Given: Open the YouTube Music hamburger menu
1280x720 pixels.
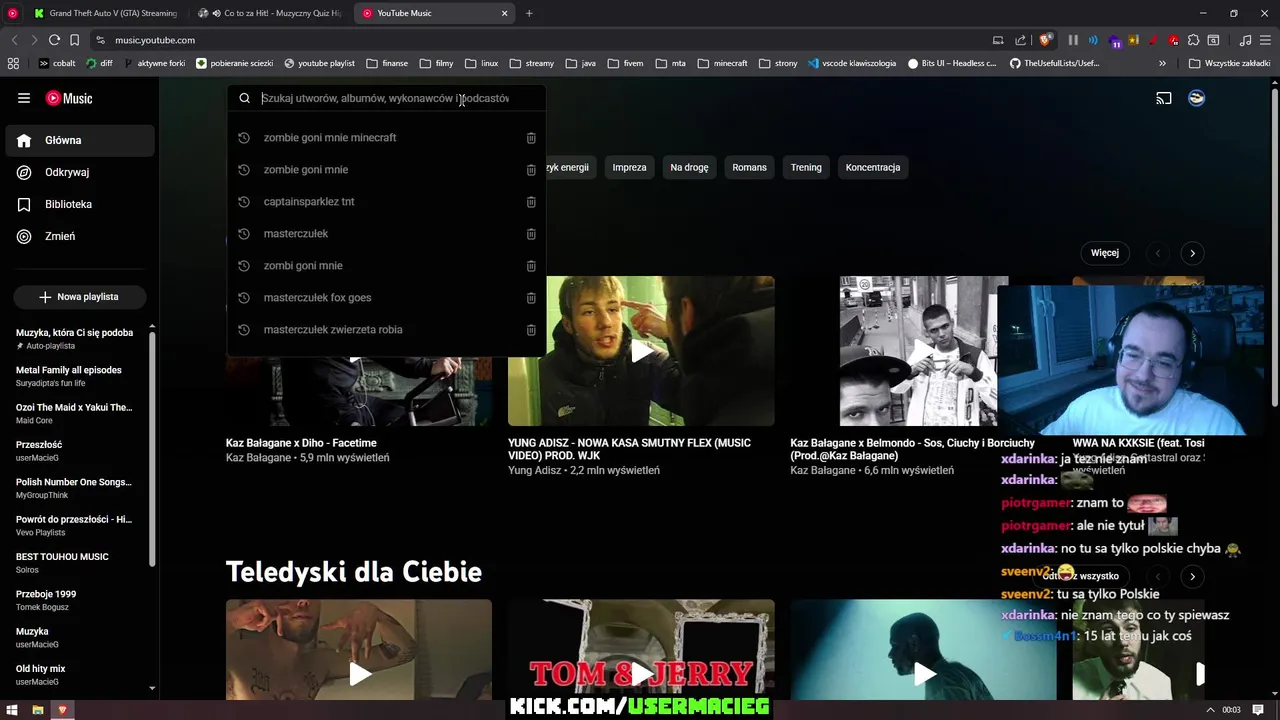Looking at the screenshot, I should click(24, 98).
